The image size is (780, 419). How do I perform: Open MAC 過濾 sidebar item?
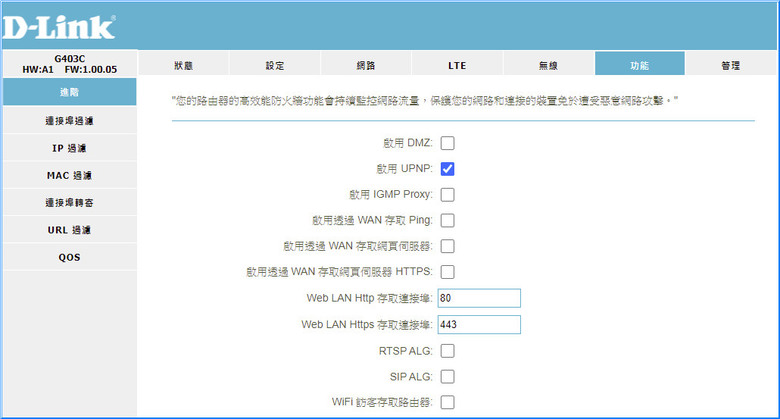70,176
